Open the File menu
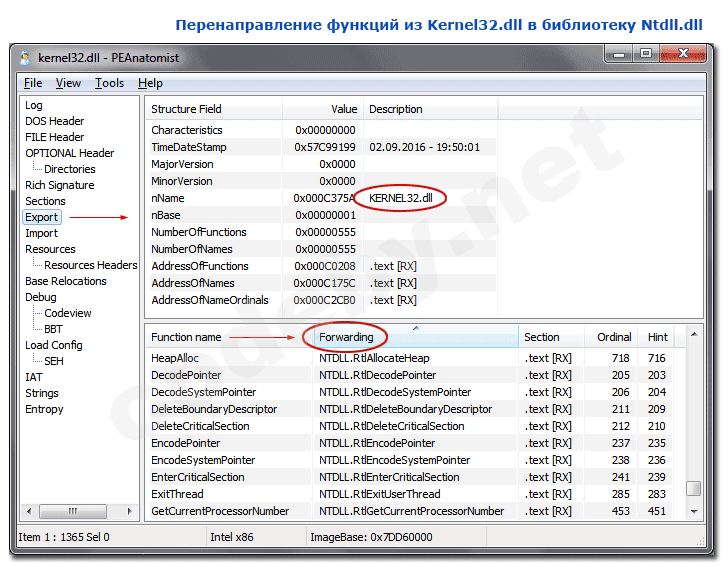 click(33, 83)
